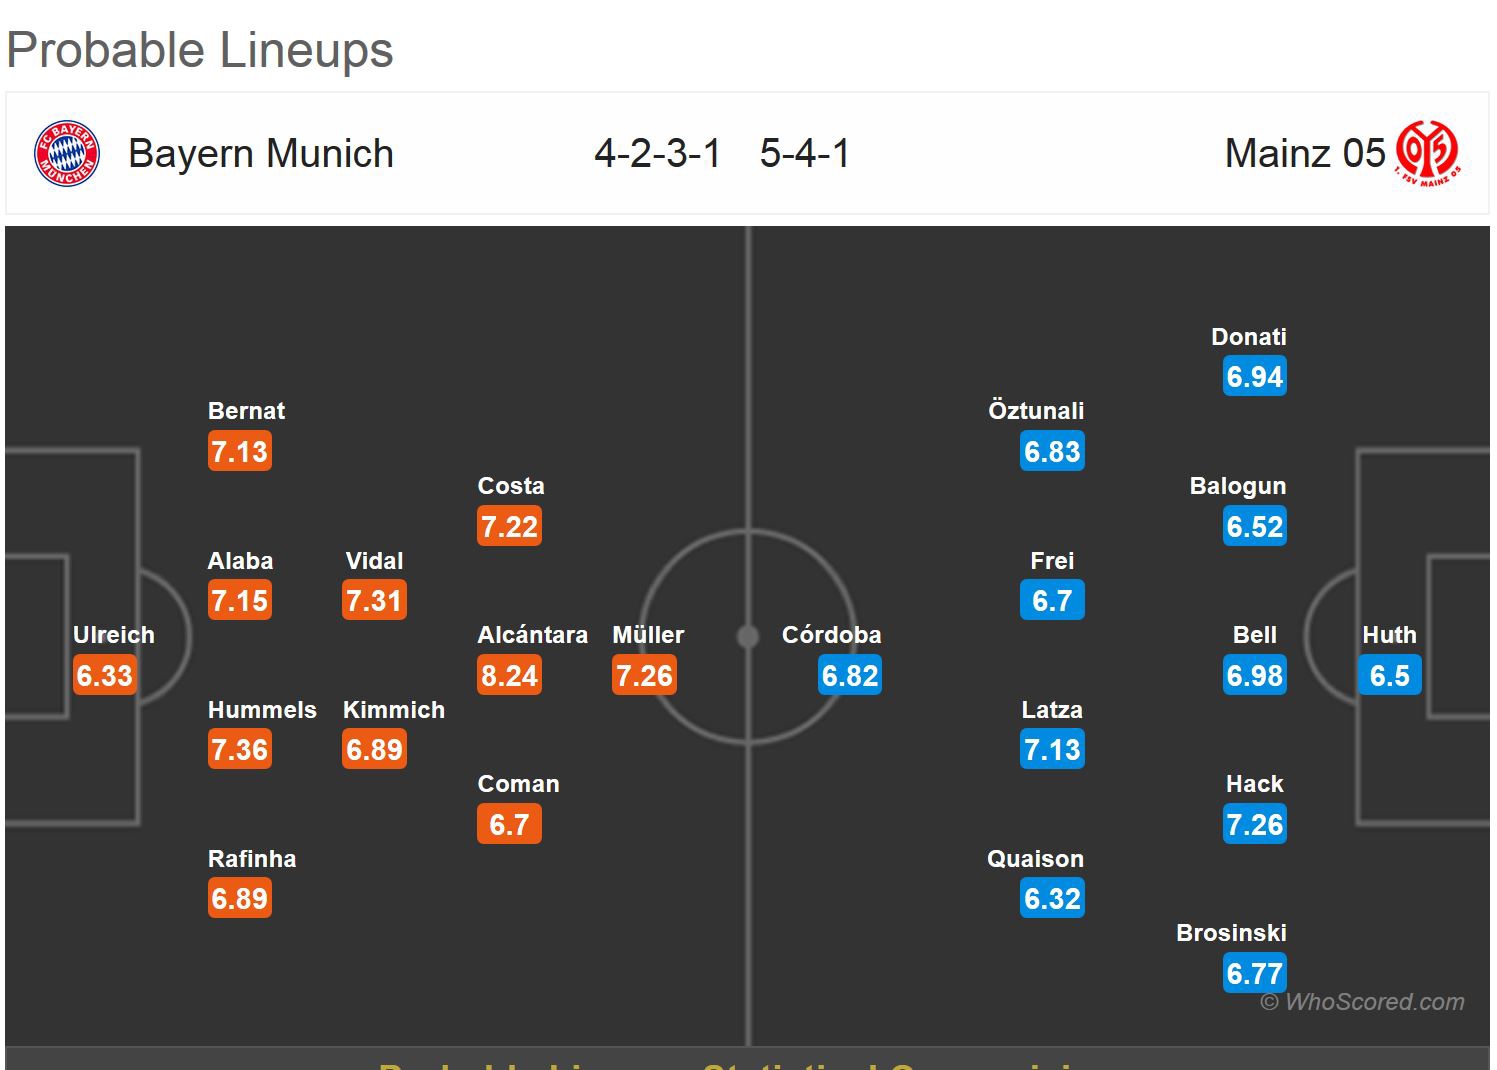1497x1070 pixels.
Task: Click Vidal's 7.31 rating badge
Action: coord(374,601)
